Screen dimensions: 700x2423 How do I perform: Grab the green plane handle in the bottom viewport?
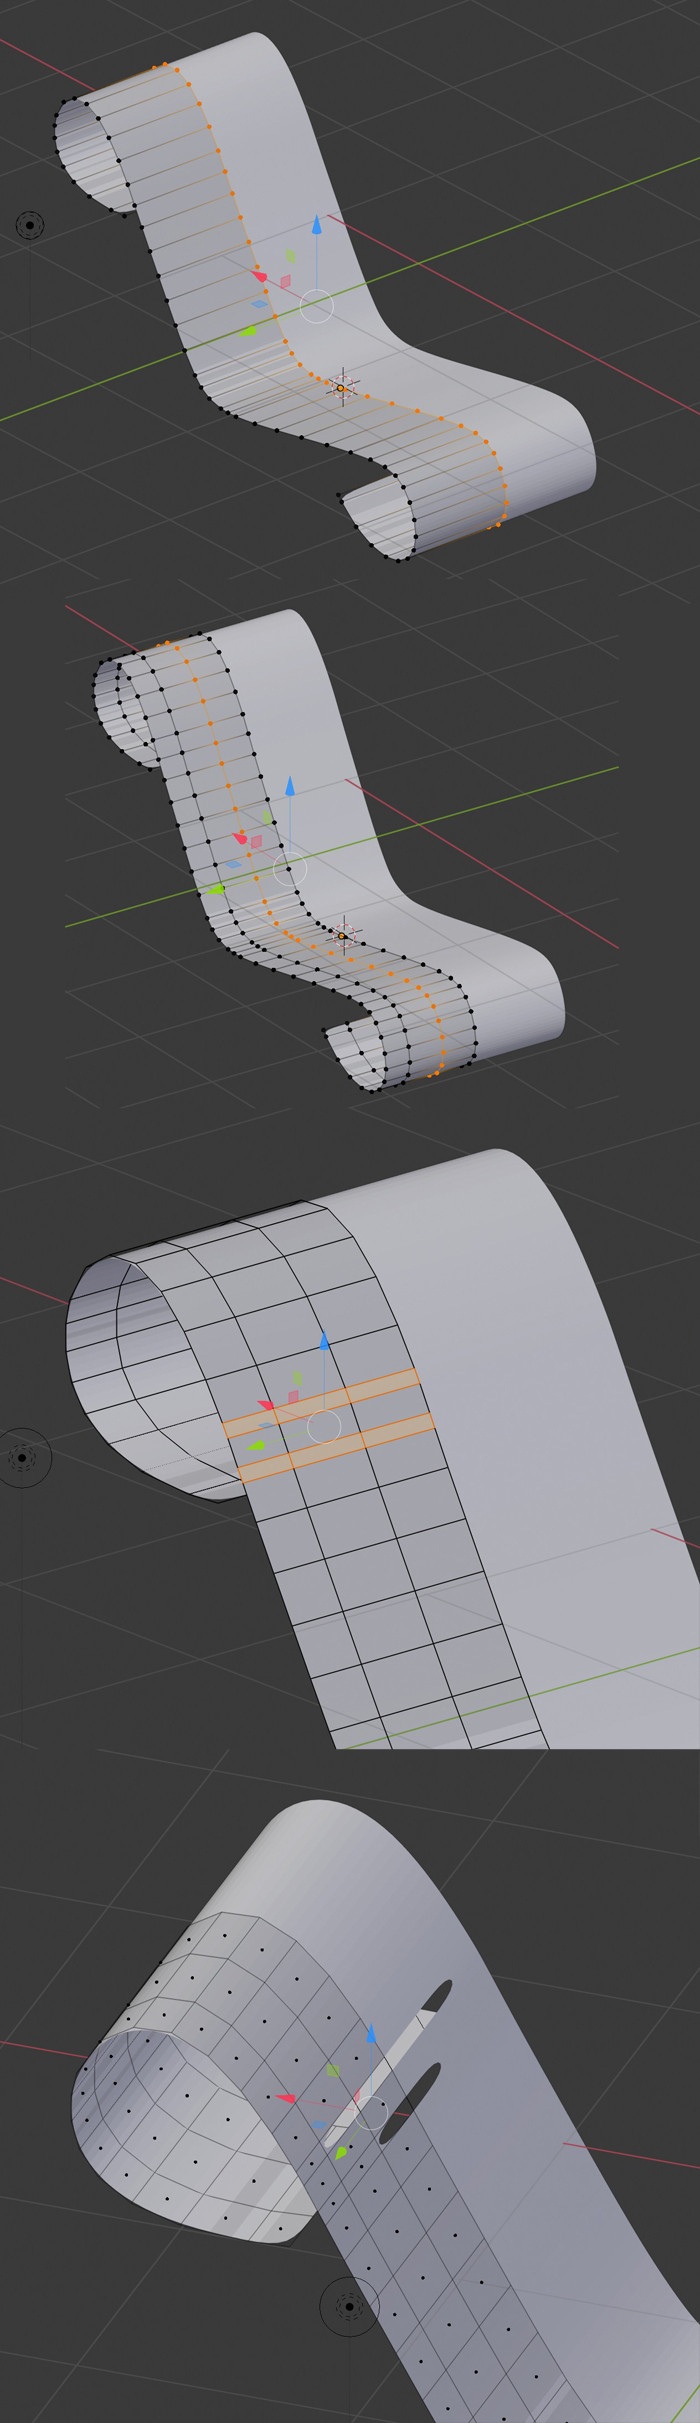coord(333,2070)
